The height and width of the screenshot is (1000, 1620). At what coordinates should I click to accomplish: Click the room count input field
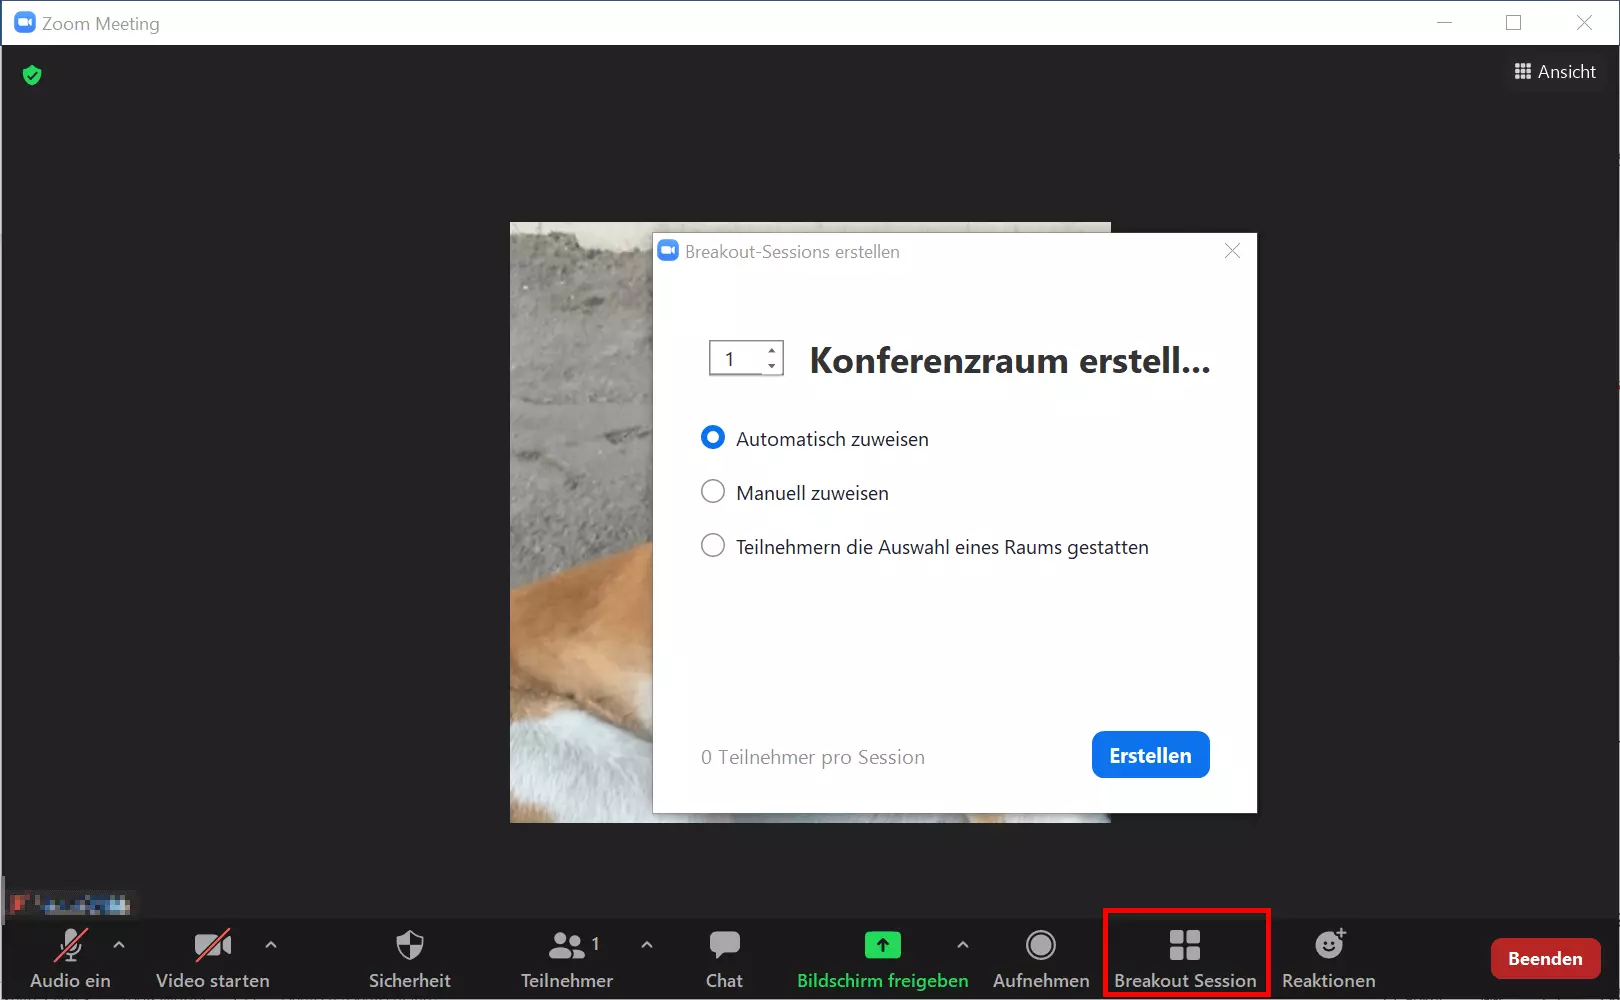point(737,358)
